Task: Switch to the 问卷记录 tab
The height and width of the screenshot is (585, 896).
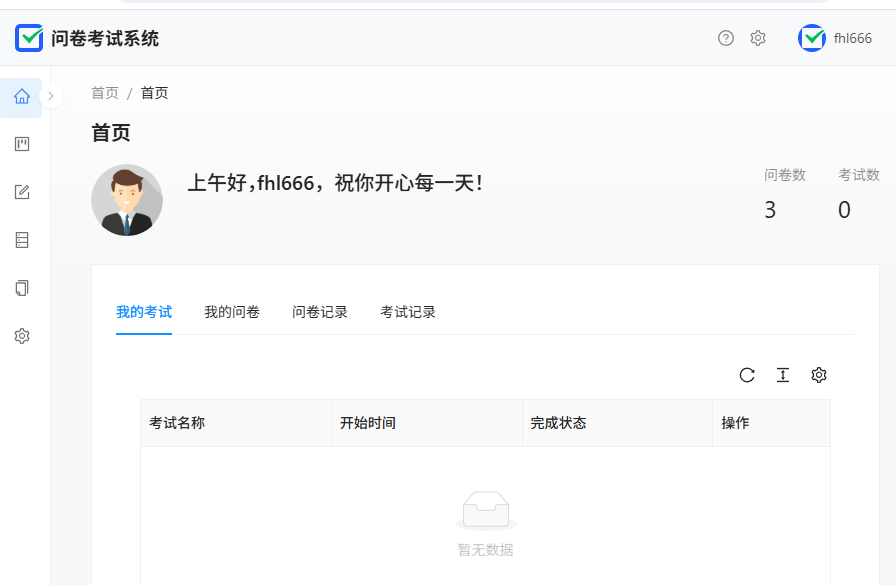Action: 320,312
